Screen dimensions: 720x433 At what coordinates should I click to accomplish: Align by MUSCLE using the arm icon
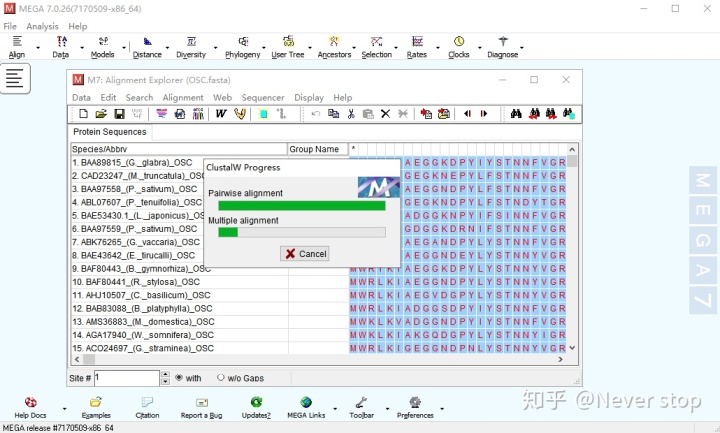pyautogui.click(x=240, y=113)
